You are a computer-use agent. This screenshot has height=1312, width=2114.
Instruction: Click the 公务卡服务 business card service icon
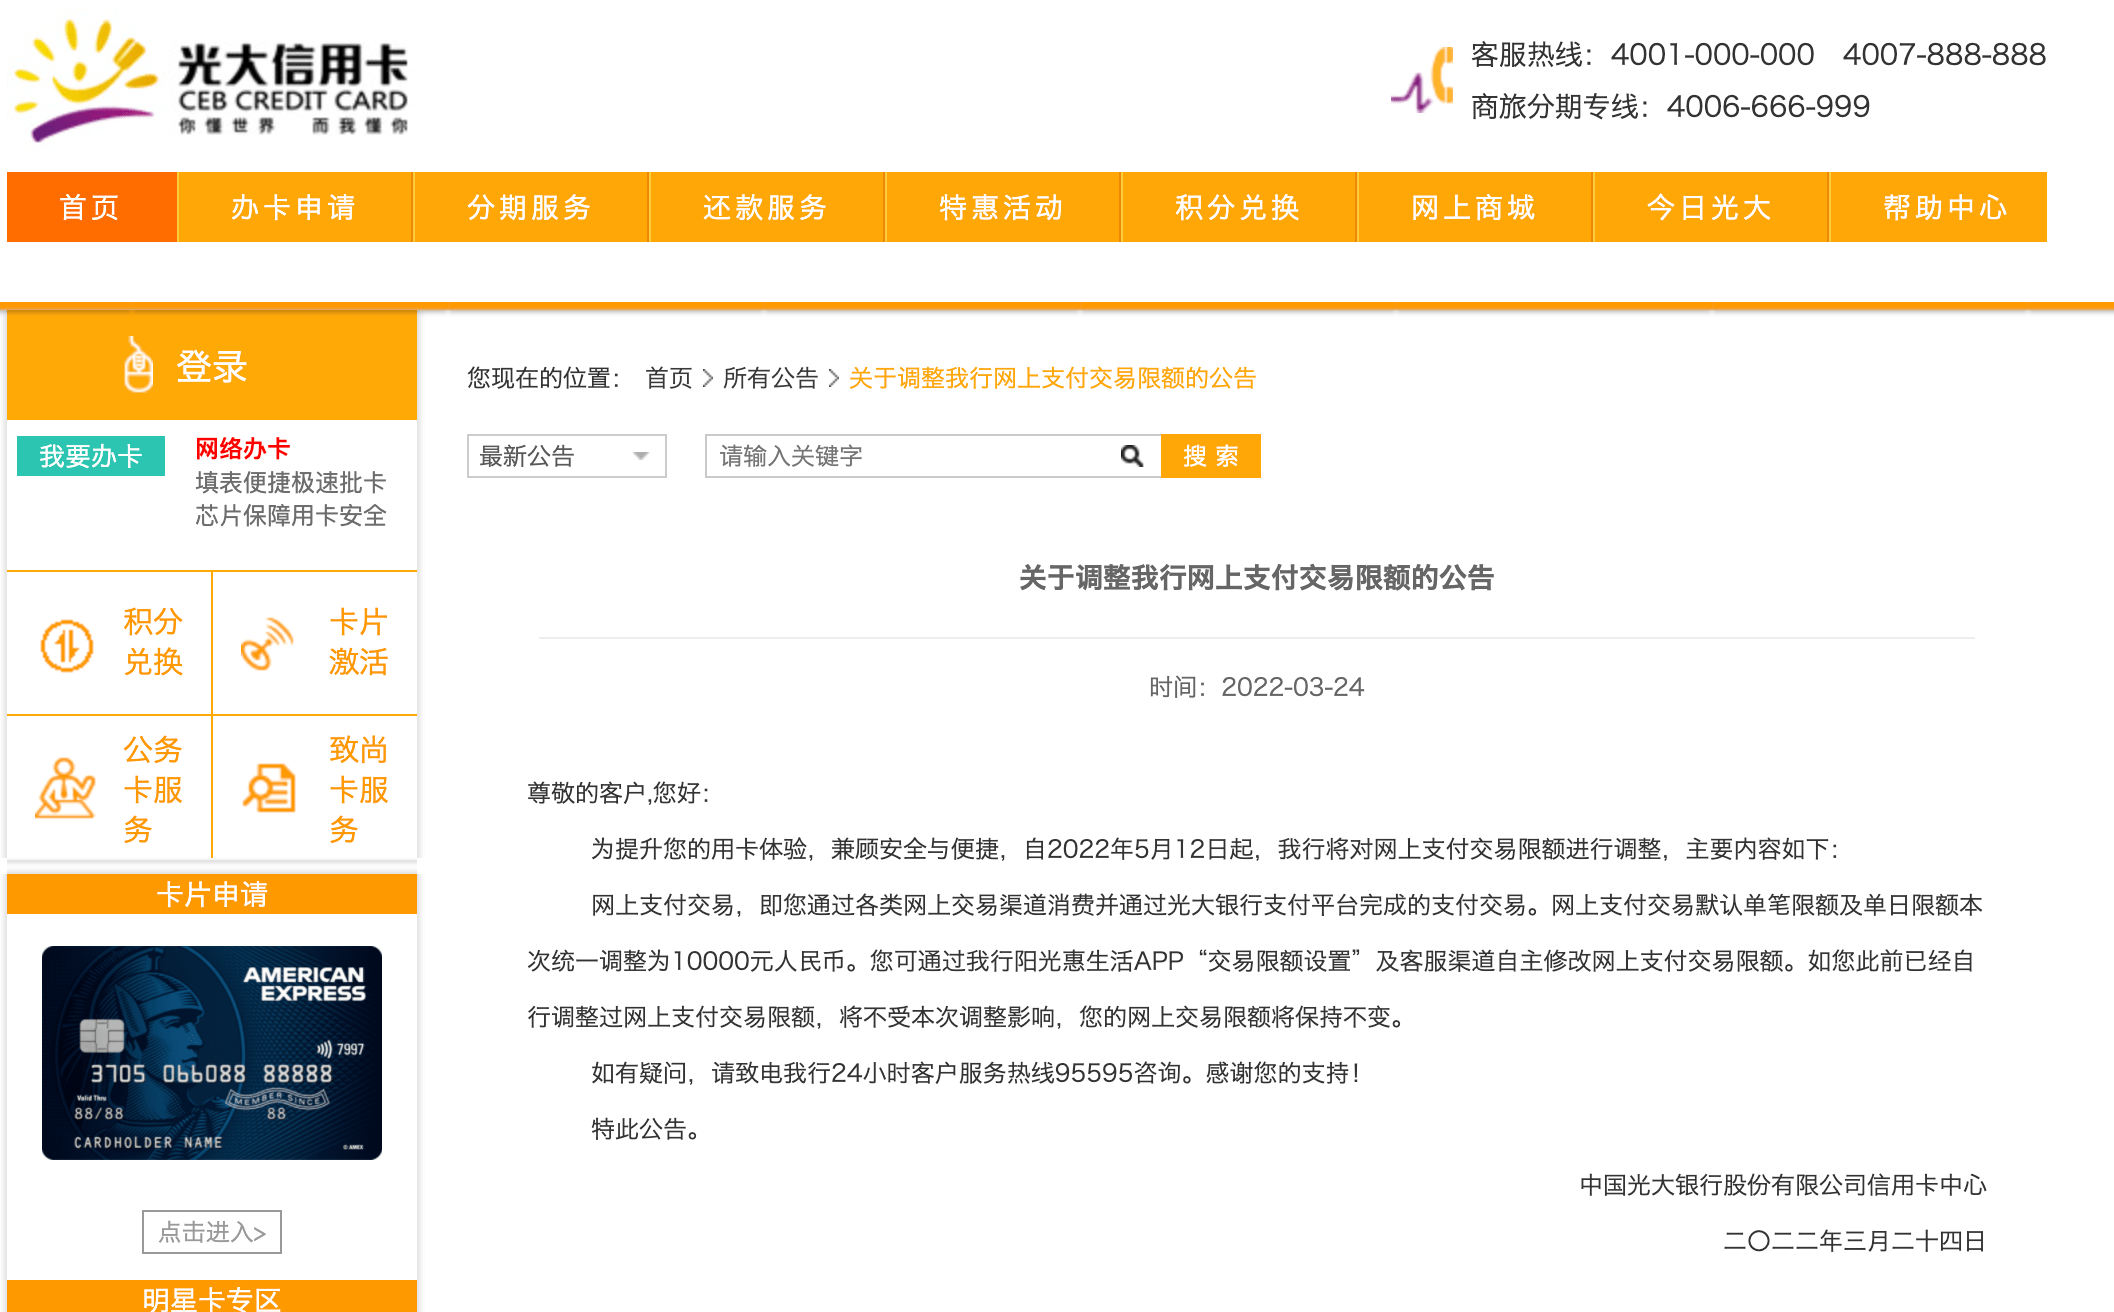click(x=64, y=787)
